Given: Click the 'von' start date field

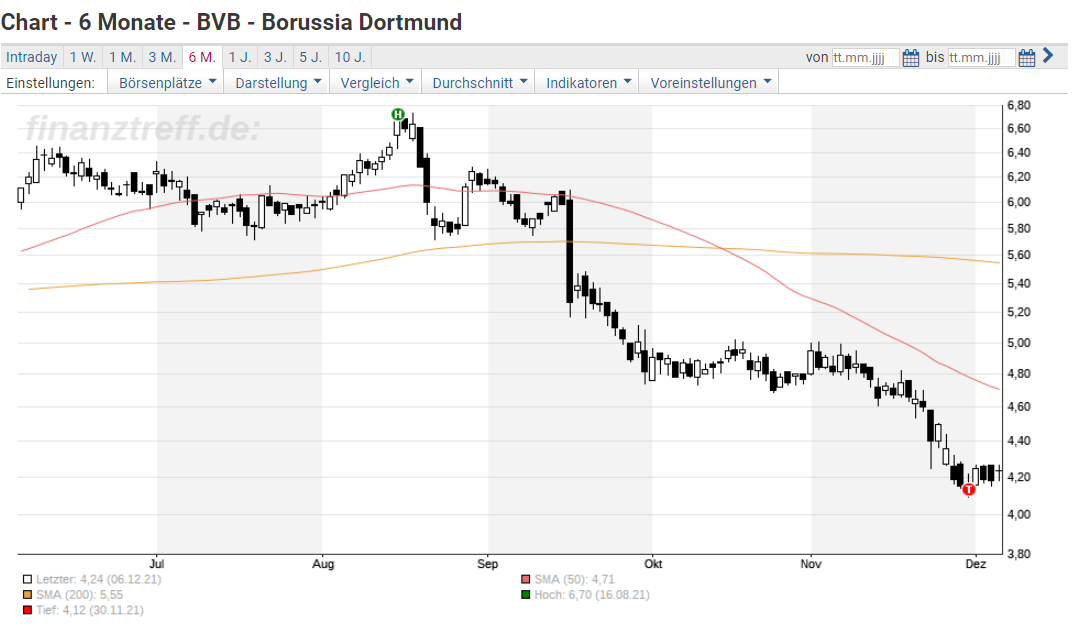Looking at the screenshot, I should point(865,58).
